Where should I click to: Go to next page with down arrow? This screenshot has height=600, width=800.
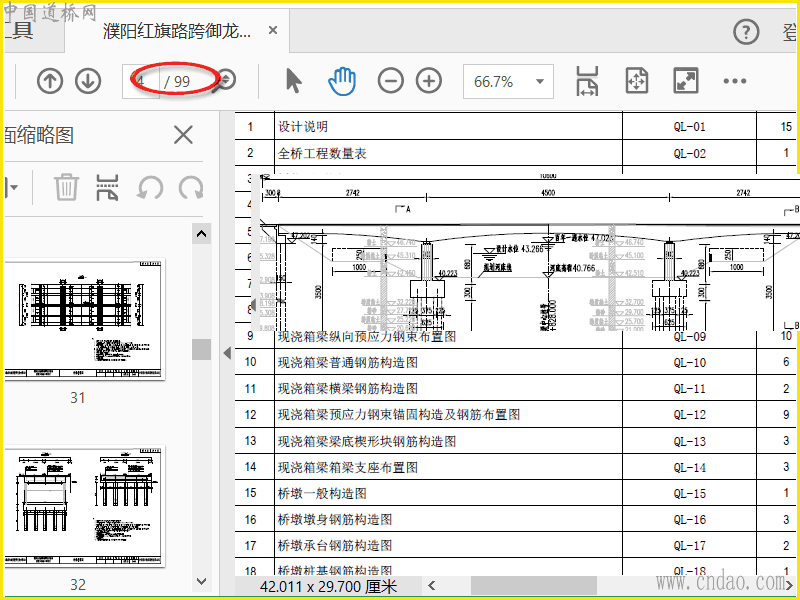pyautogui.click(x=88, y=81)
